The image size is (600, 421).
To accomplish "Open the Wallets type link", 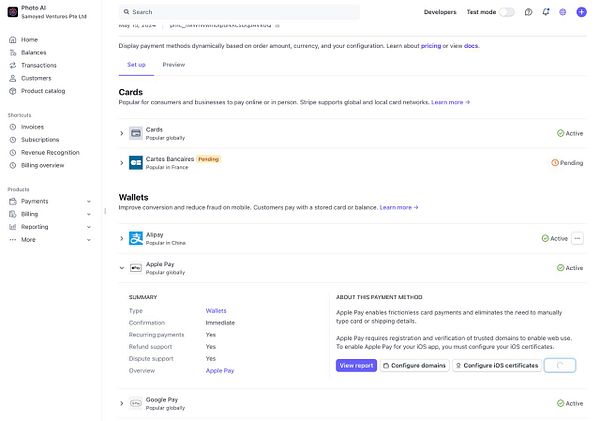I will pyautogui.click(x=216, y=311).
